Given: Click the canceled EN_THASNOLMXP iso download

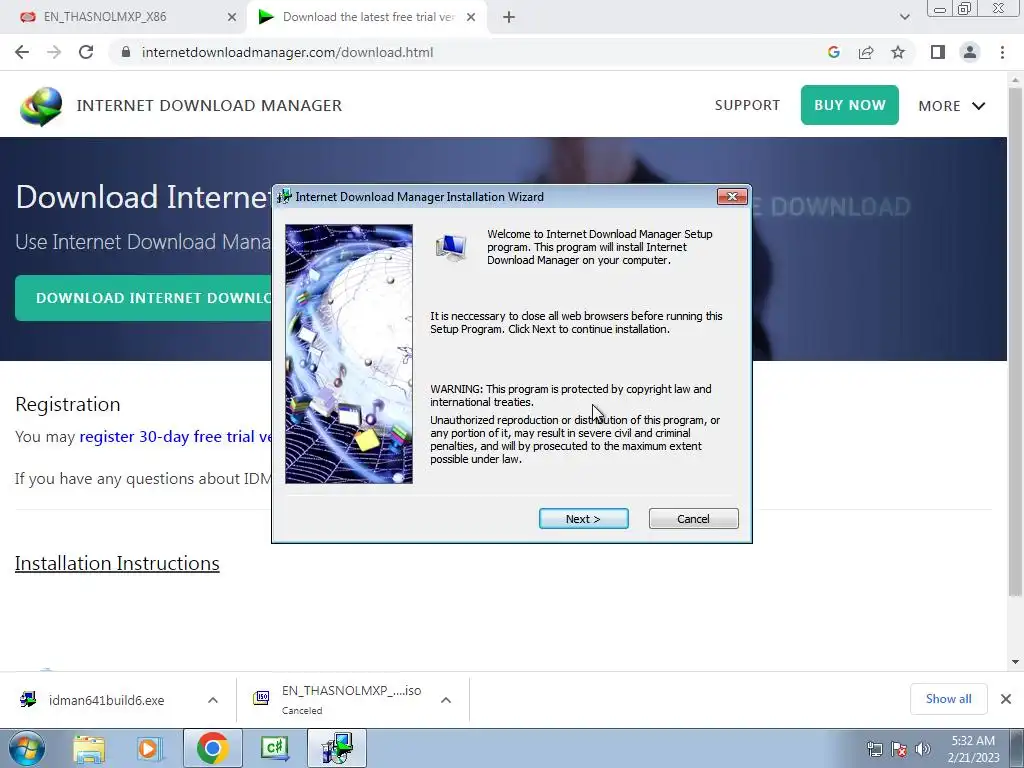Looking at the screenshot, I should 338,699.
